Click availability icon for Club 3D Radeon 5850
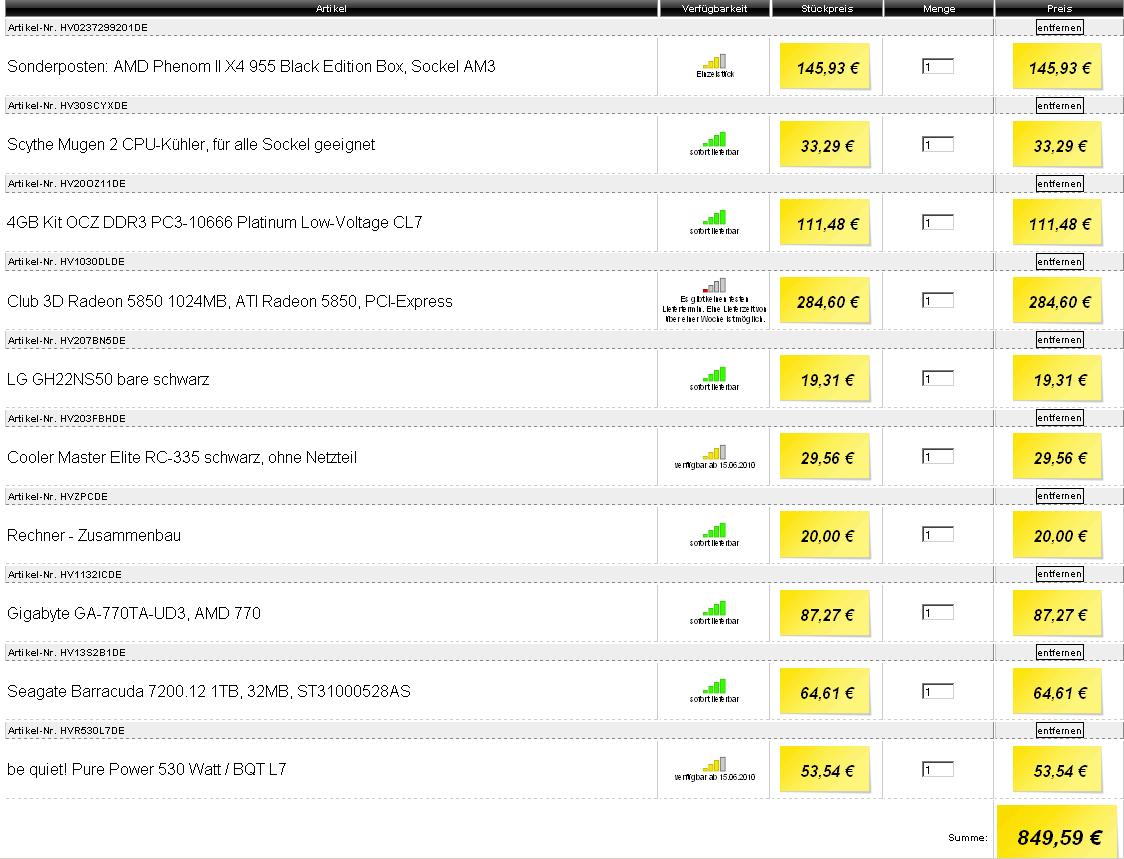Image resolution: width=1124 pixels, height=859 pixels. [715, 285]
